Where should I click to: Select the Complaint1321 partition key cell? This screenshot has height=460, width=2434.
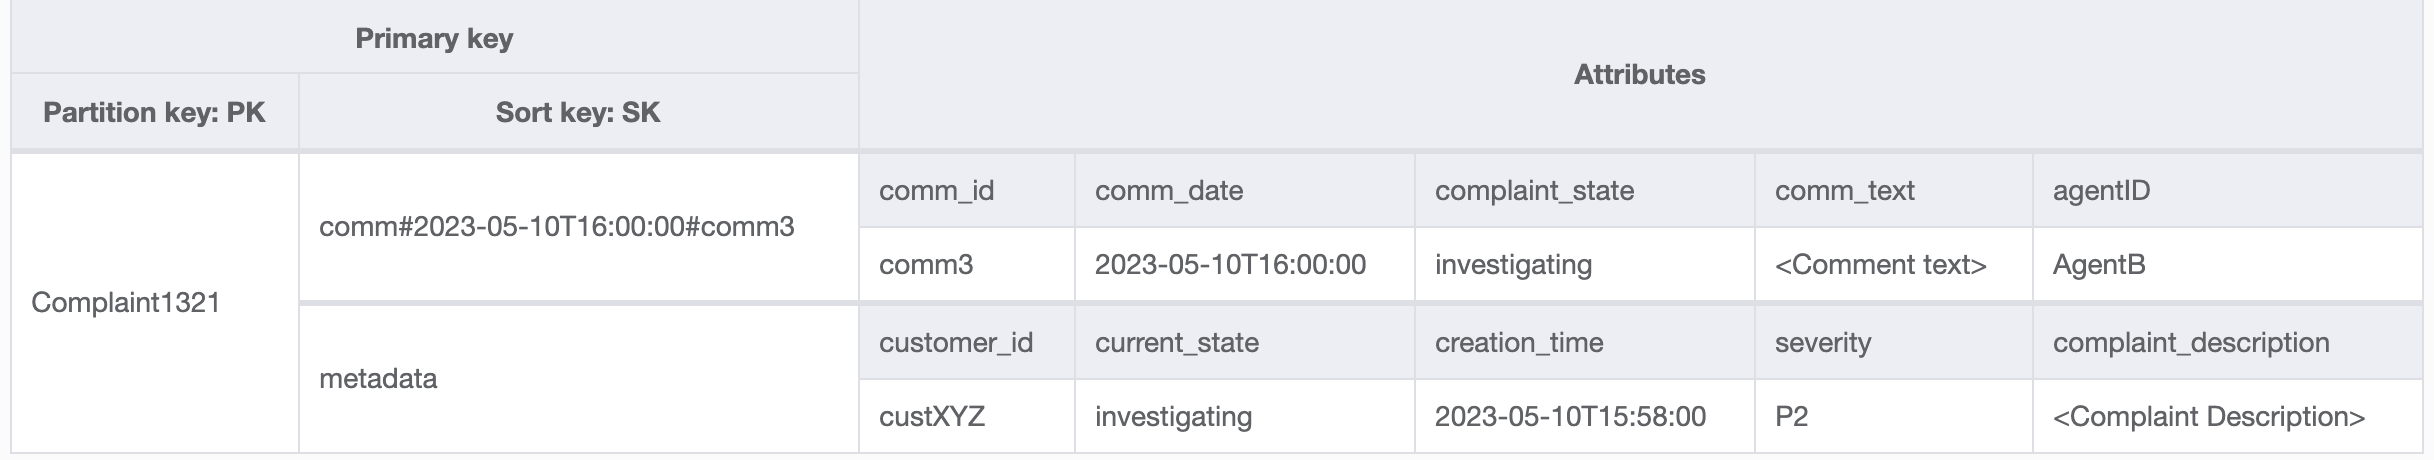coord(126,303)
